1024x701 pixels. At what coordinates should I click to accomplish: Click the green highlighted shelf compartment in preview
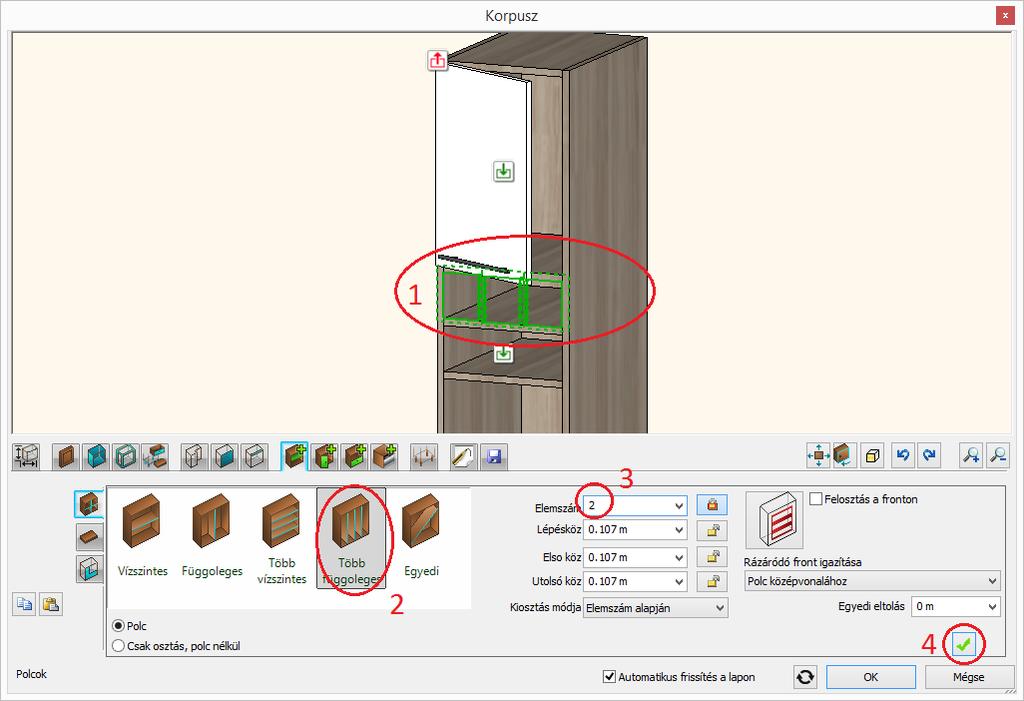502,297
